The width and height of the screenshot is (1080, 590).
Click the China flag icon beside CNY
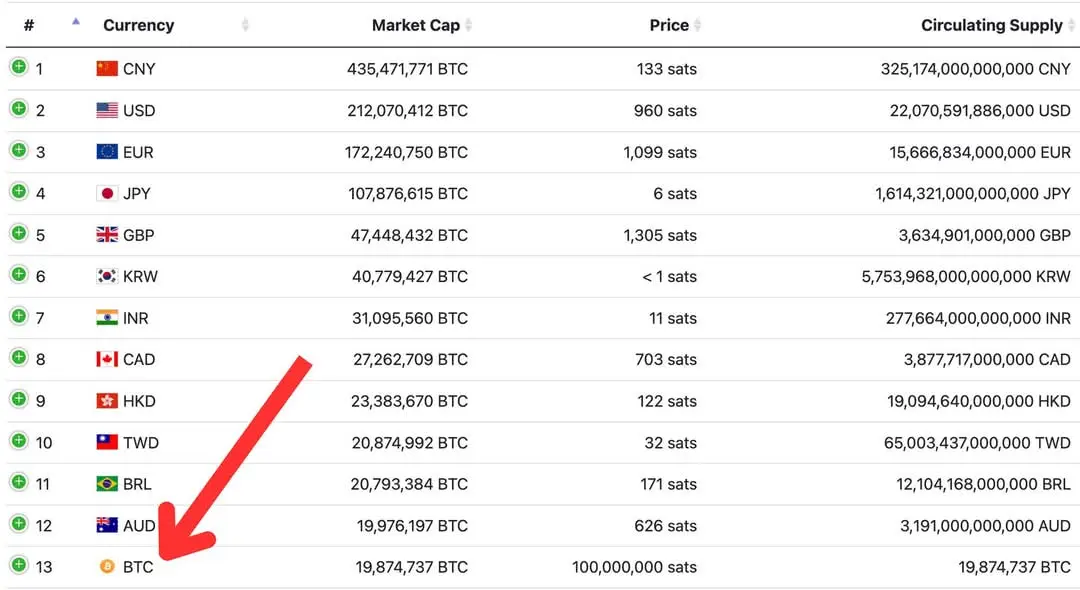(x=107, y=69)
